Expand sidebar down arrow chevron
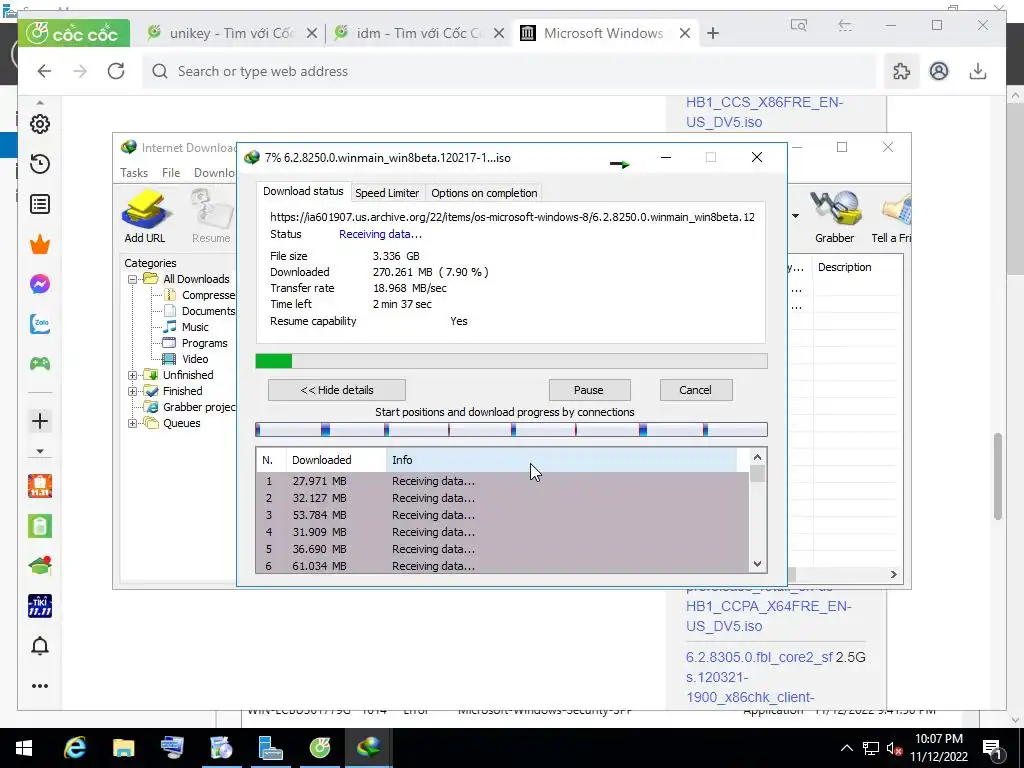 click(x=40, y=451)
